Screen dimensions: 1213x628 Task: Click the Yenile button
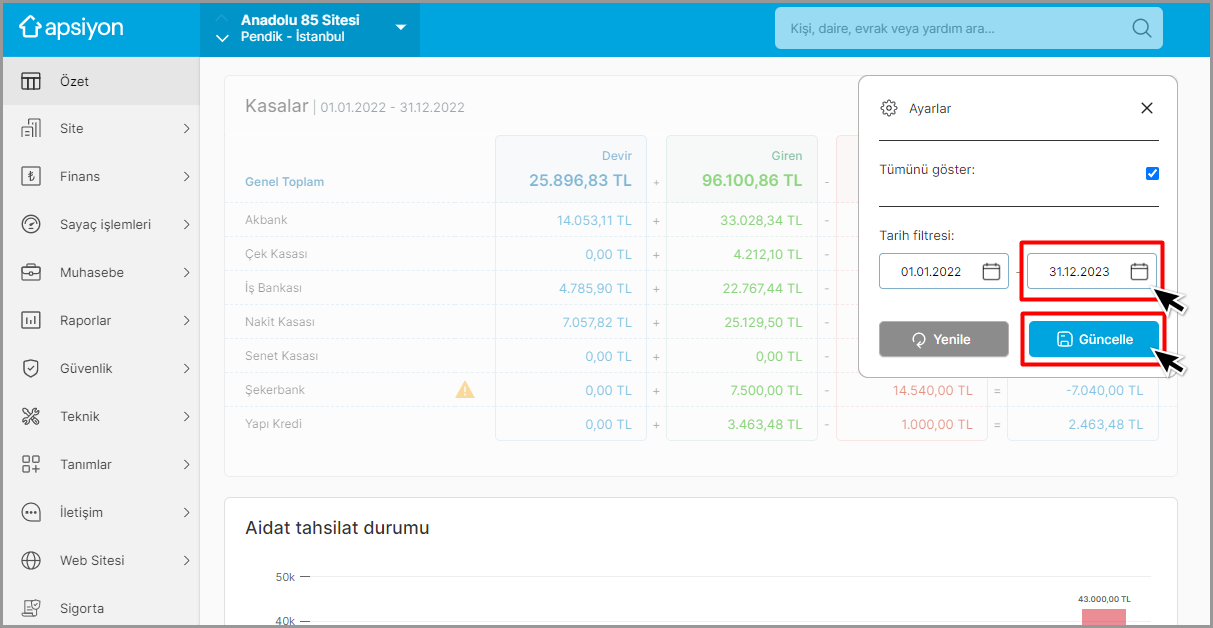pos(944,339)
